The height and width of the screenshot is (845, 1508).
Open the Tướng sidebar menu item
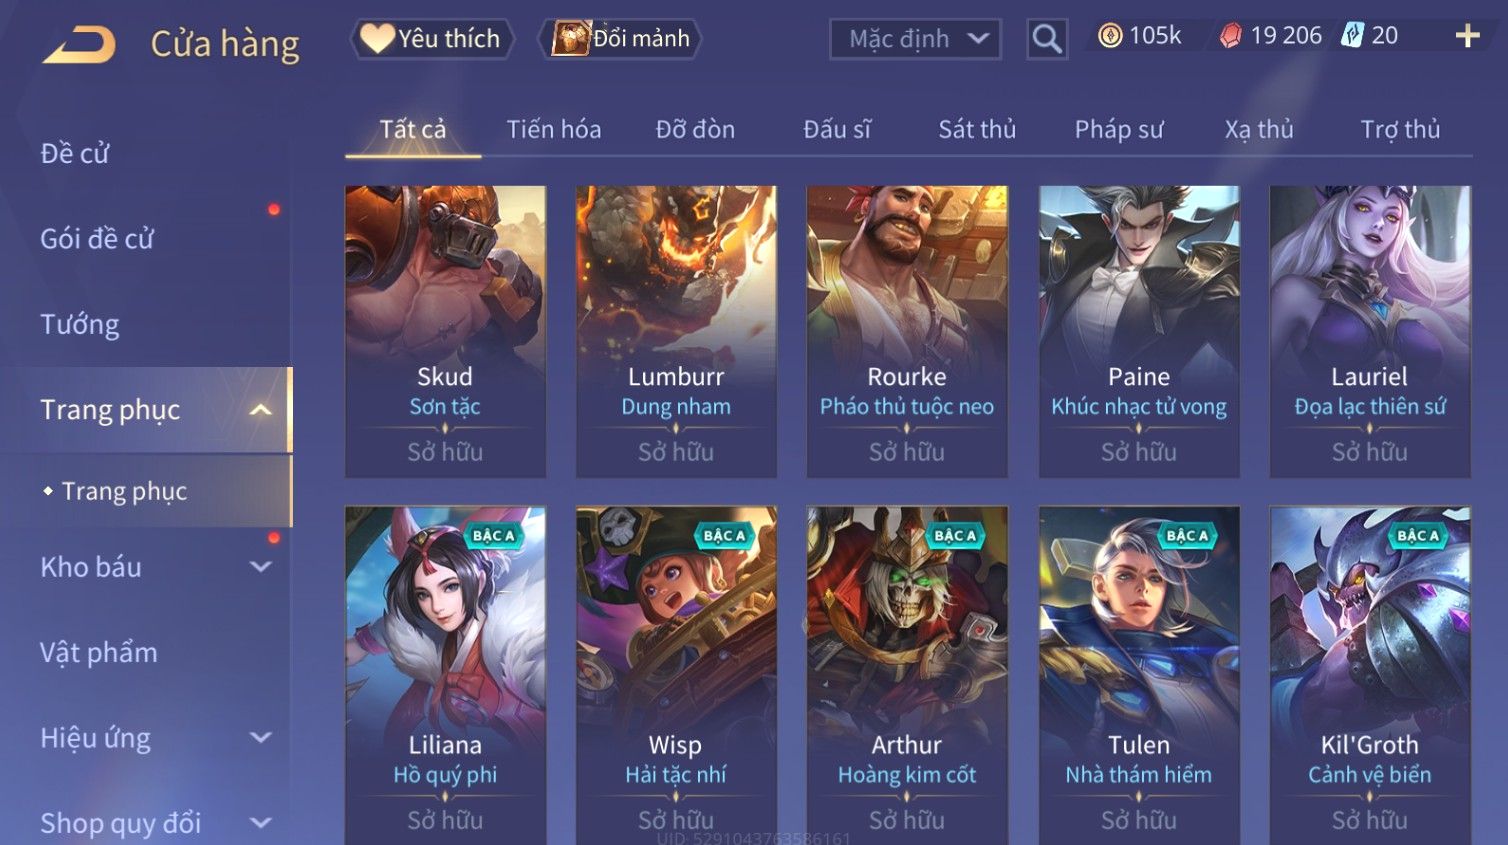pyautogui.click(x=80, y=325)
